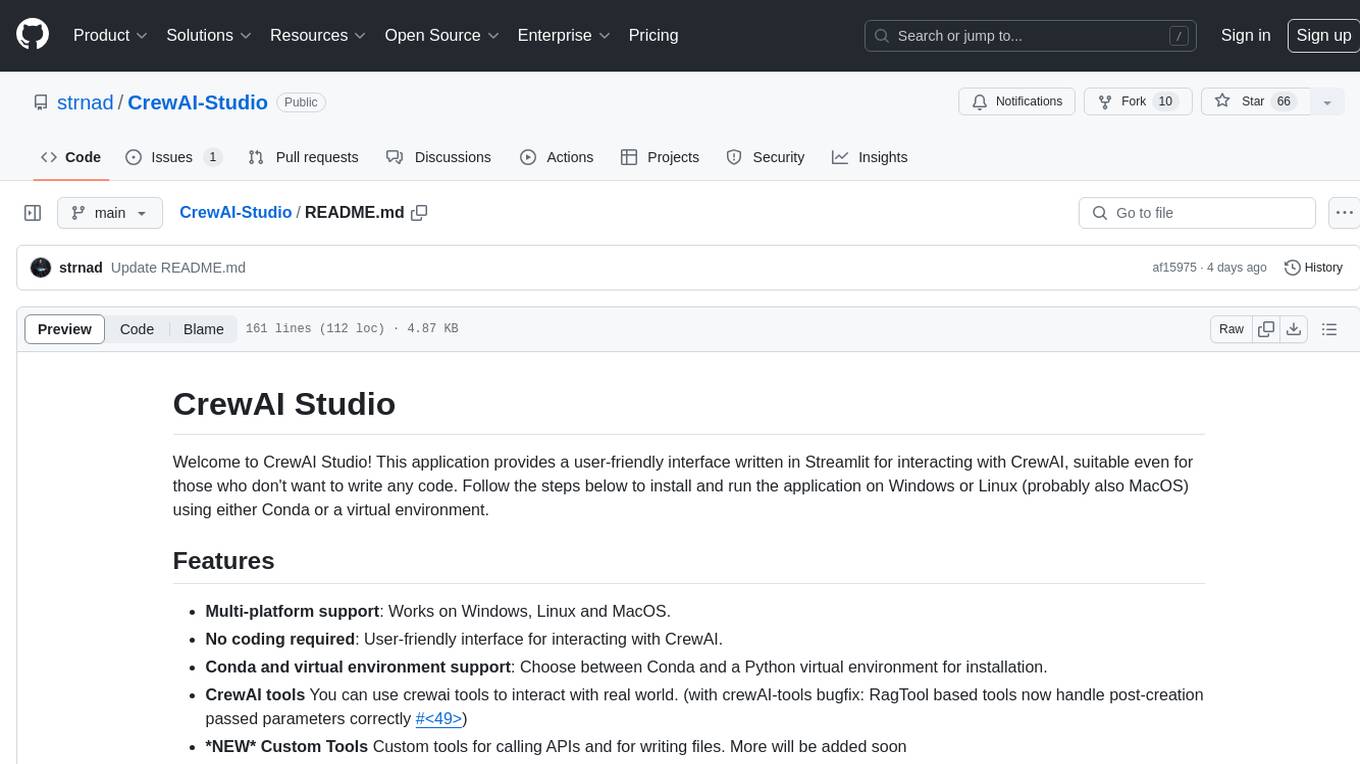
Task: Focus the Go to file field
Action: [x=1197, y=213]
